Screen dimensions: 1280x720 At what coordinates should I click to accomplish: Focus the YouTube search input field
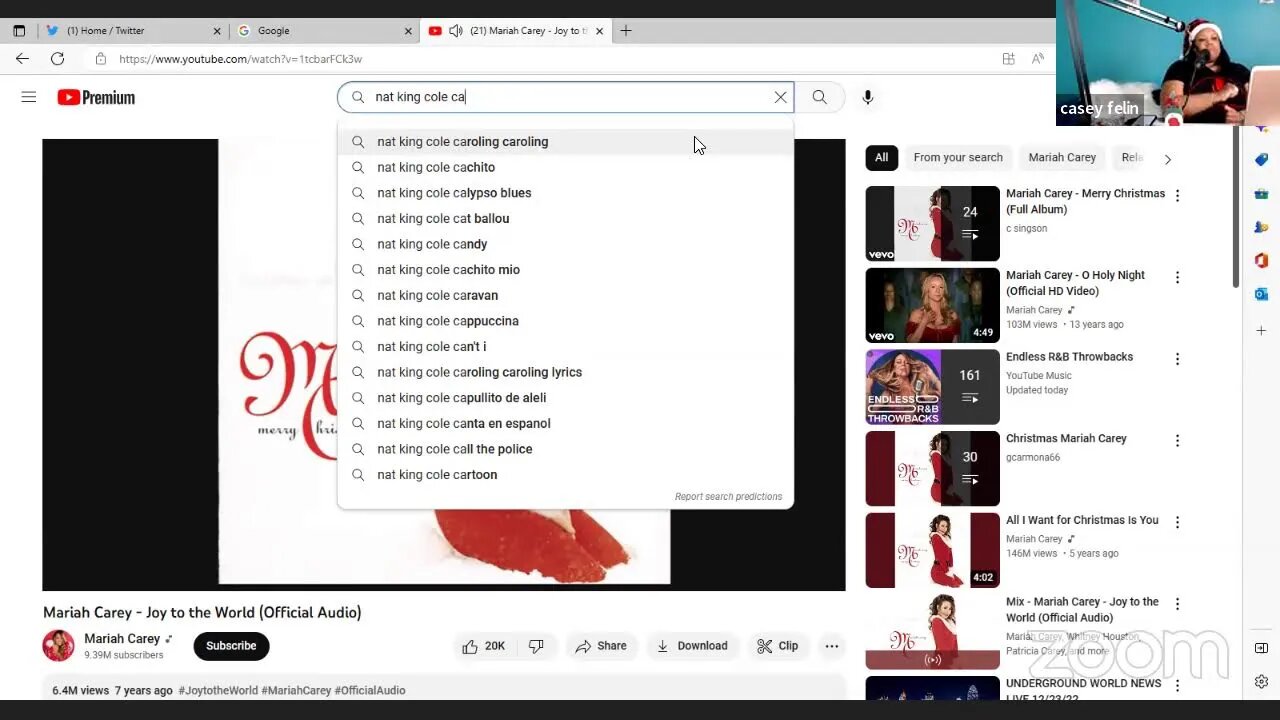click(x=565, y=97)
